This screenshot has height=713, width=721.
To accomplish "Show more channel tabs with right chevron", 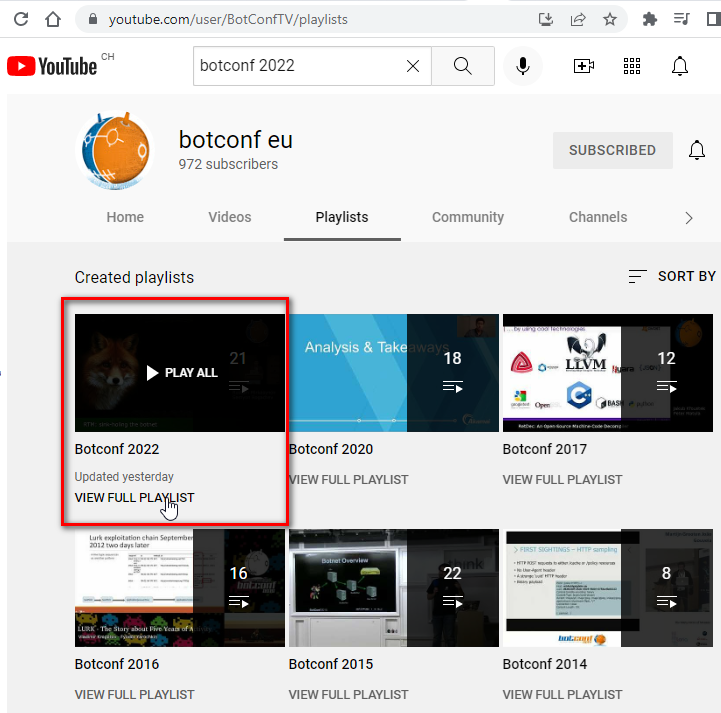I will click(688, 218).
